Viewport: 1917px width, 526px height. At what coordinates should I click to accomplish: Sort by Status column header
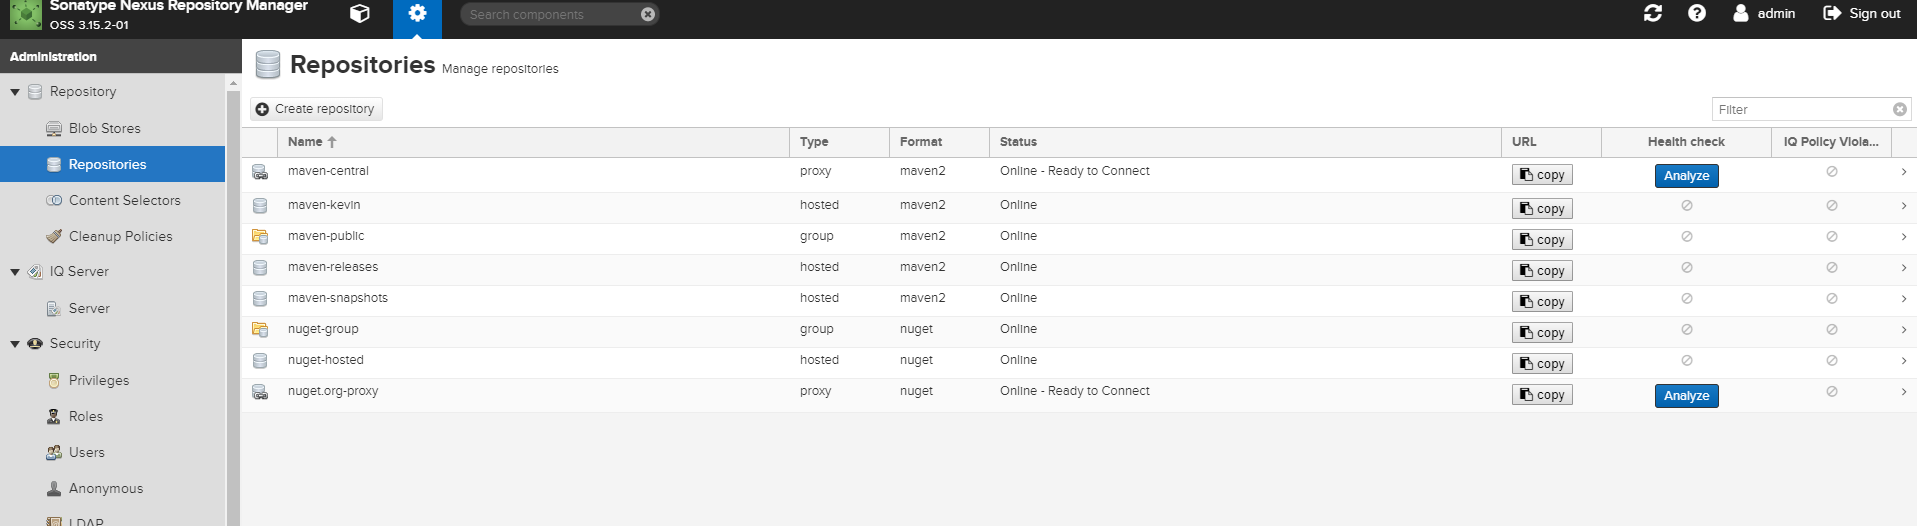point(1246,142)
